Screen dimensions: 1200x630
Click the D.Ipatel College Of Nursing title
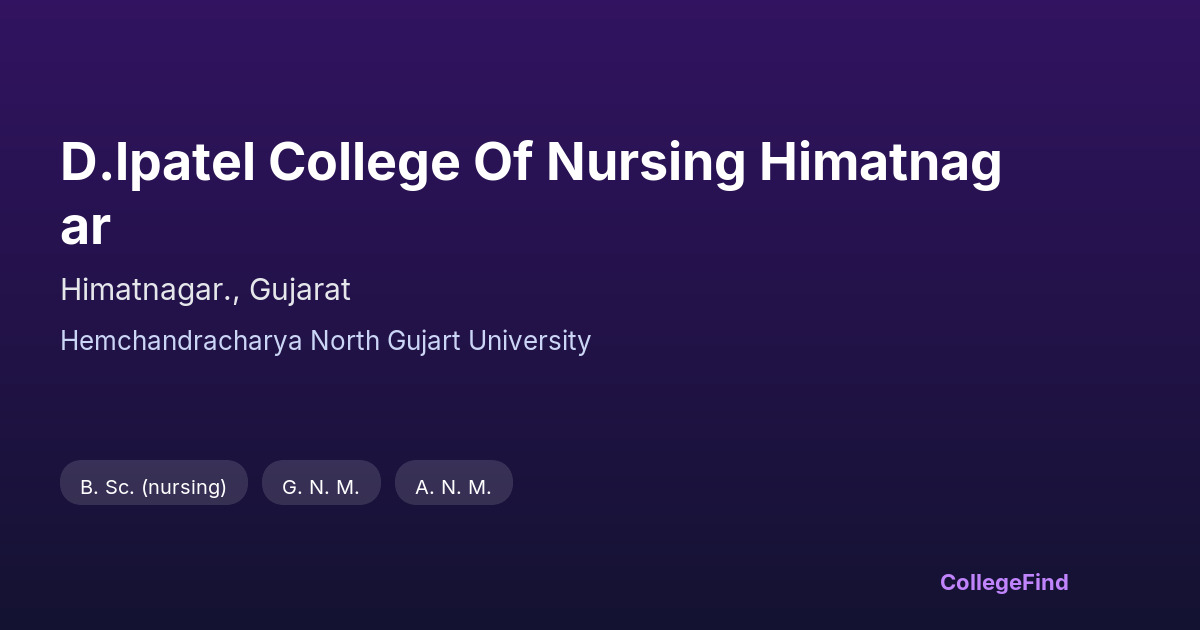[530, 164]
